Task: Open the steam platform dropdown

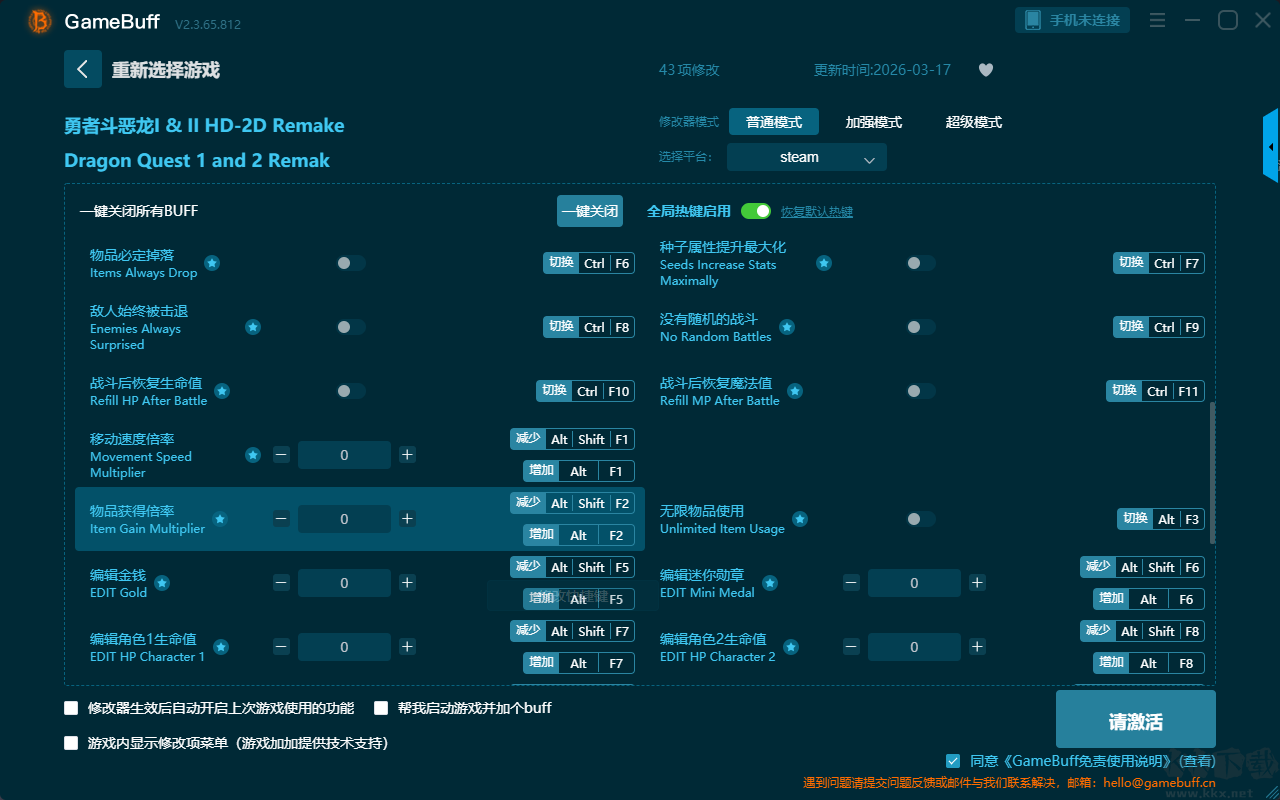Action: (x=807, y=157)
